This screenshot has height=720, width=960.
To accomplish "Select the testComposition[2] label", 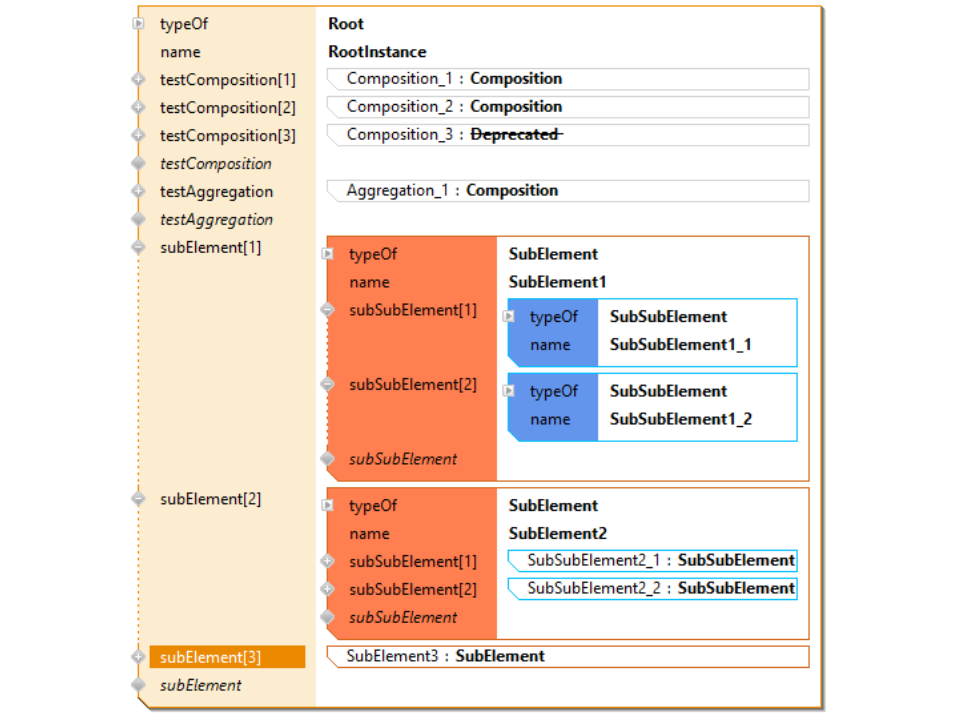I will tap(228, 108).
